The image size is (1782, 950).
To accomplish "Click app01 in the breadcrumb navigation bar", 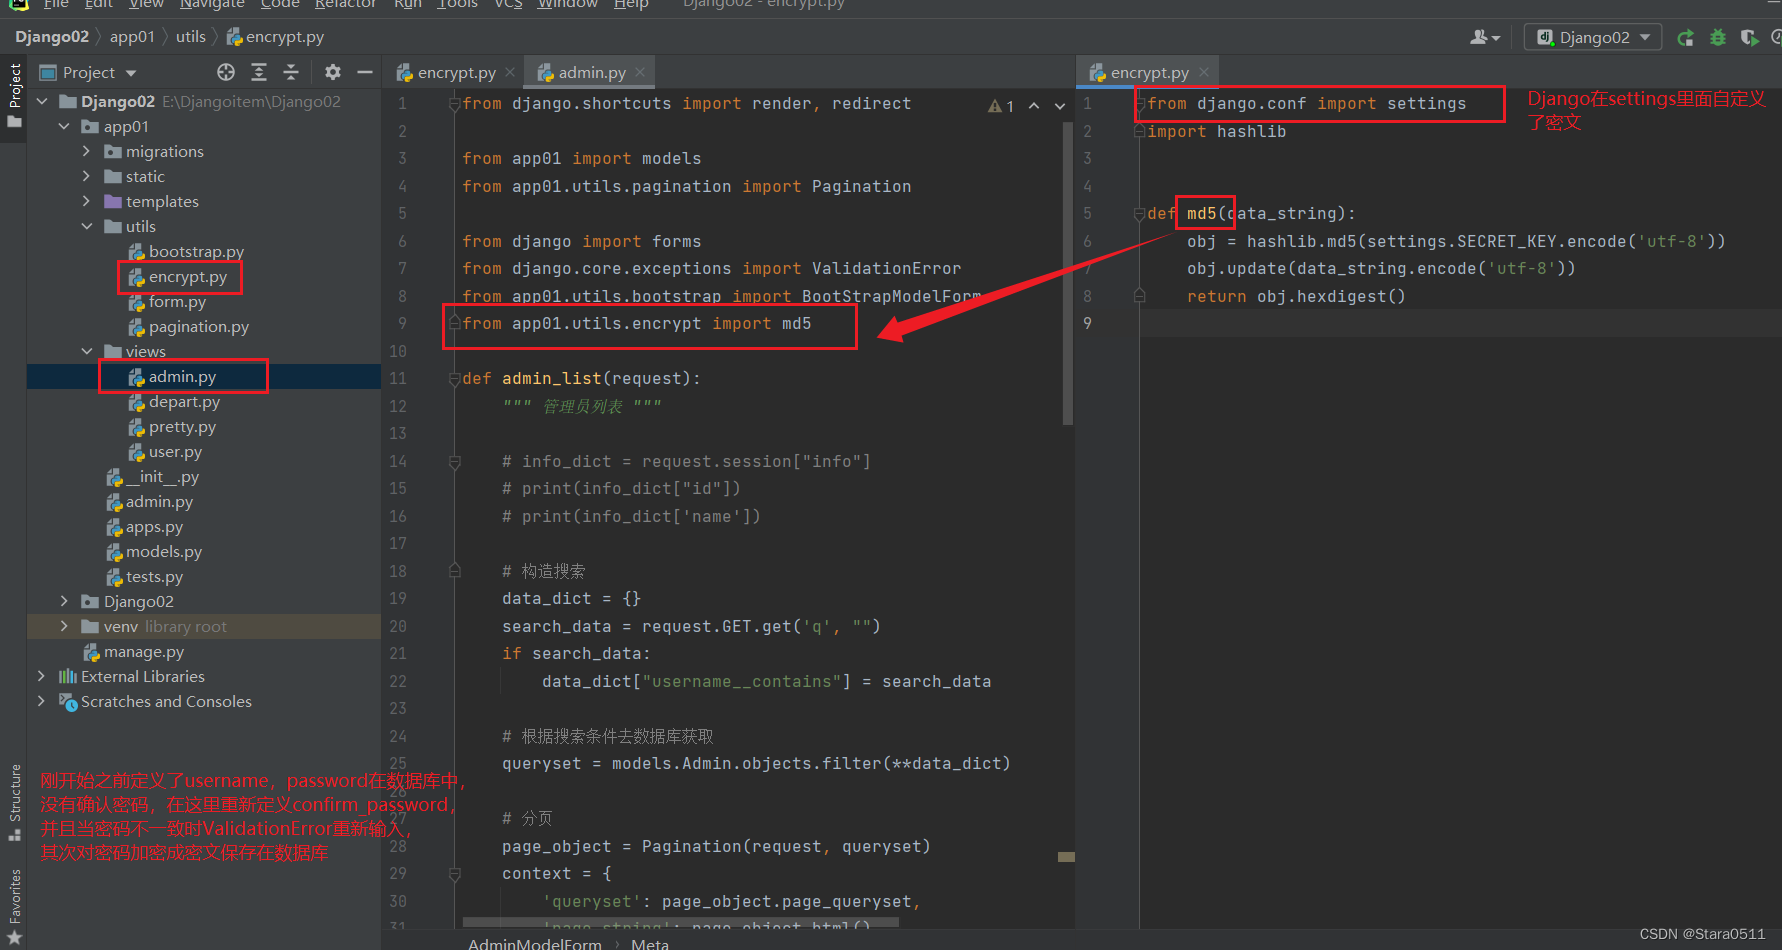I will (x=132, y=37).
